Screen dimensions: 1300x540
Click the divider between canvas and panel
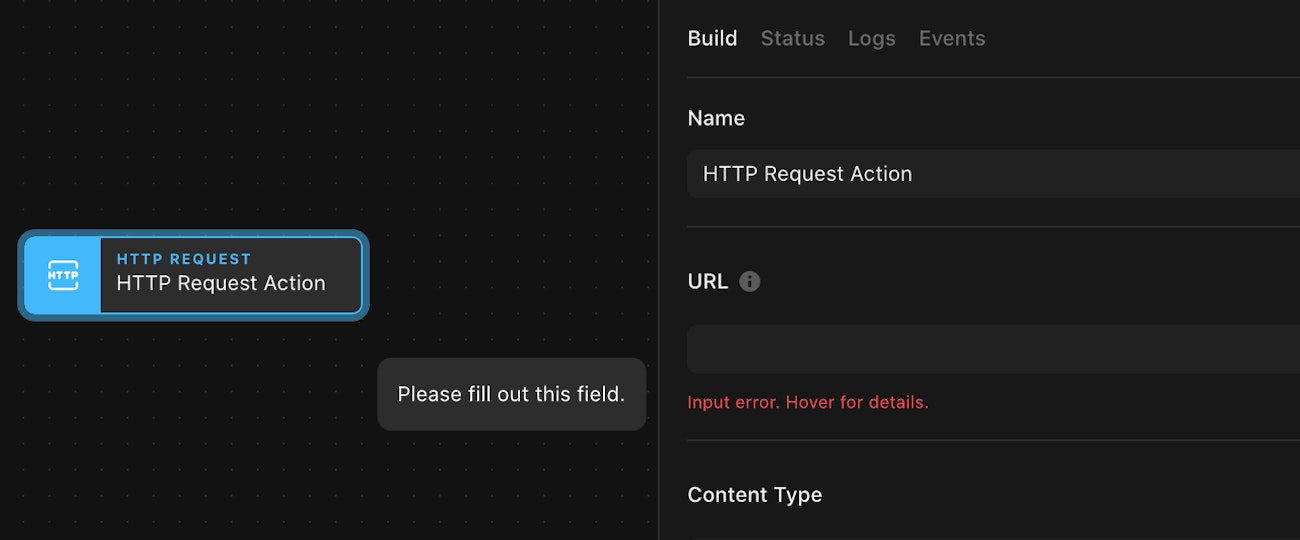coord(659,270)
